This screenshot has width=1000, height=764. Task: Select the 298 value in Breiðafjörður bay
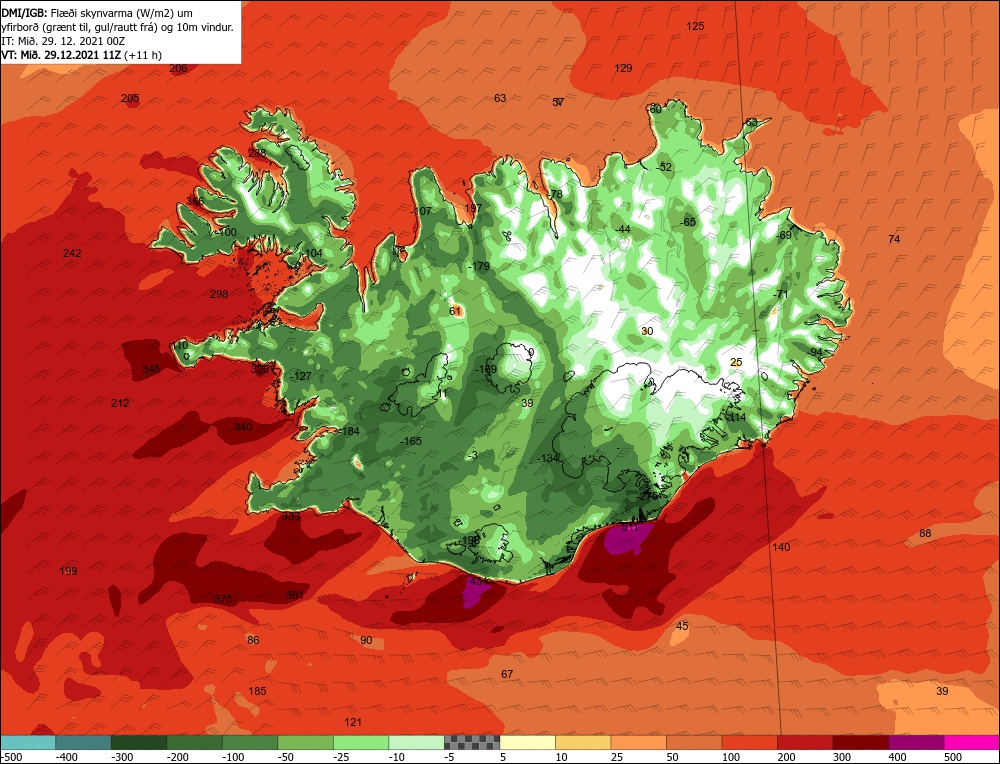pyautogui.click(x=219, y=294)
